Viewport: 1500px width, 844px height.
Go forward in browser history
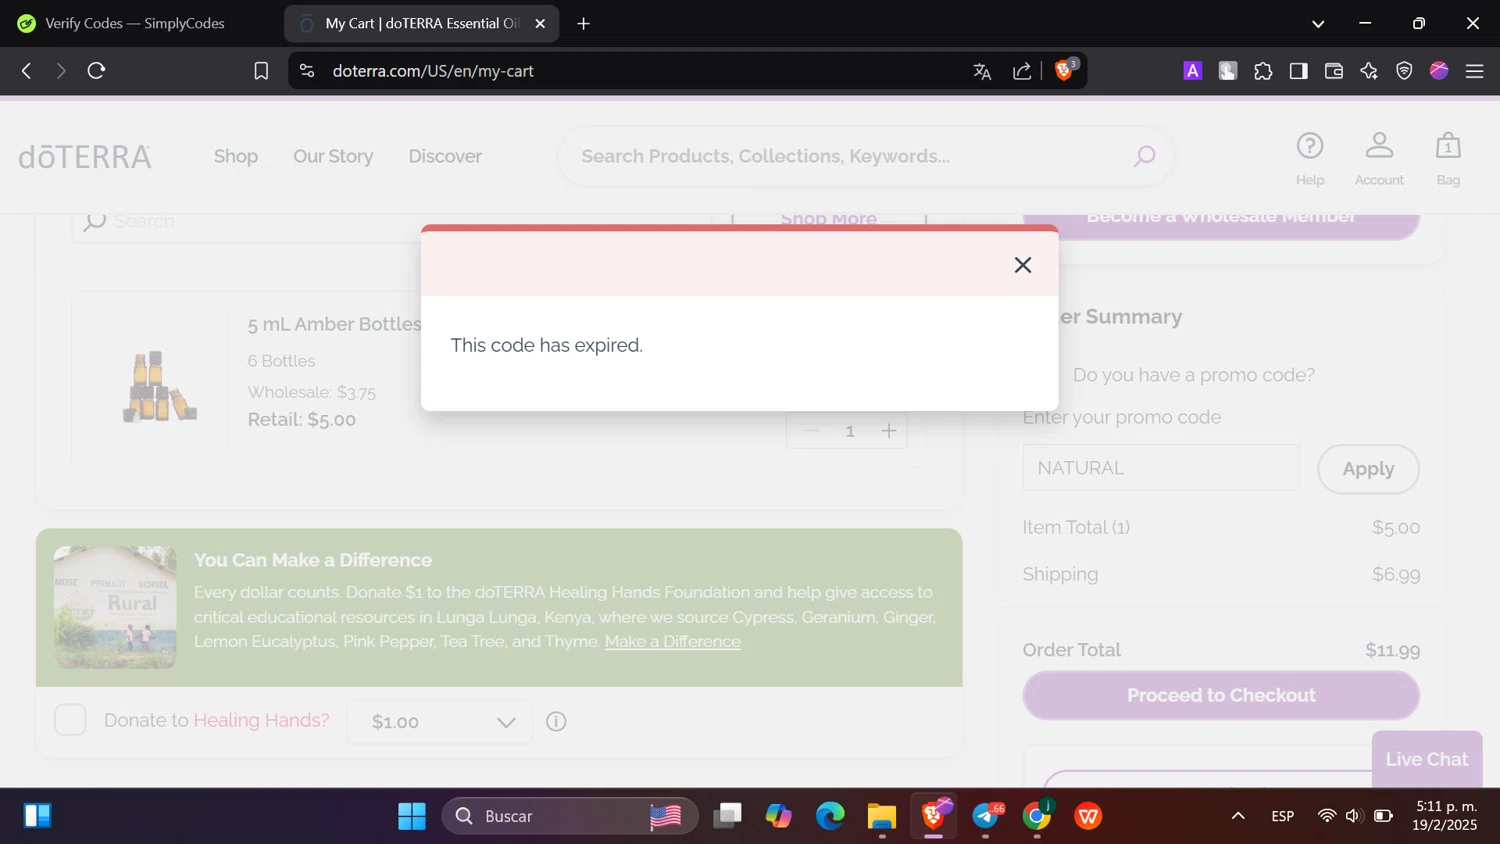point(61,71)
